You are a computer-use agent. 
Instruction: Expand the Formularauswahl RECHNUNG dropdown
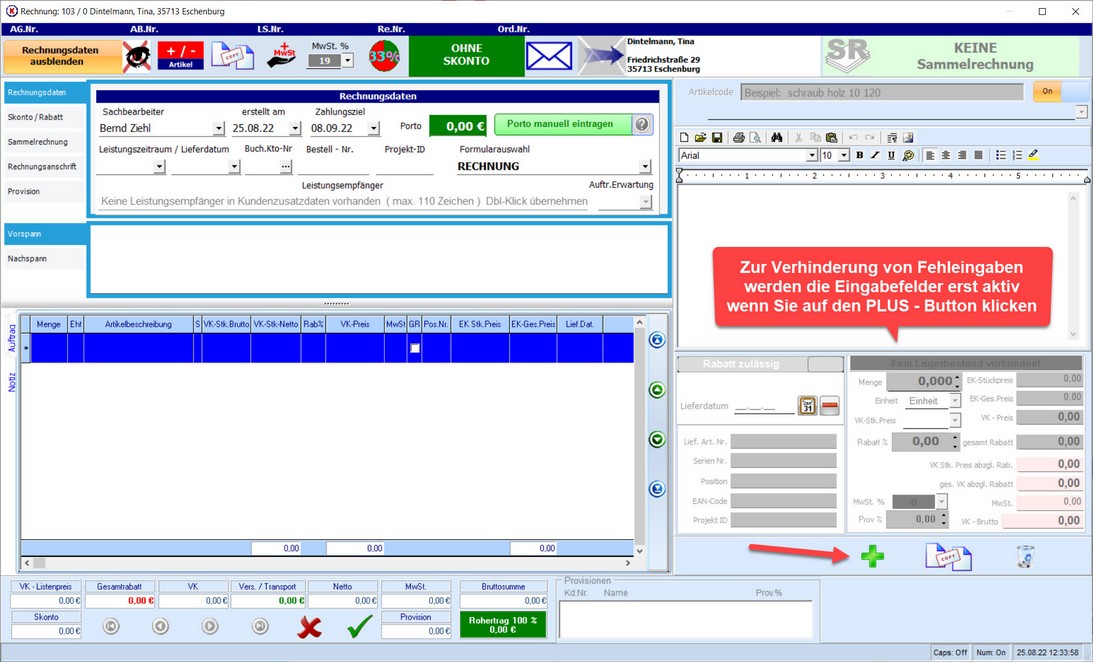click(645, 167)
